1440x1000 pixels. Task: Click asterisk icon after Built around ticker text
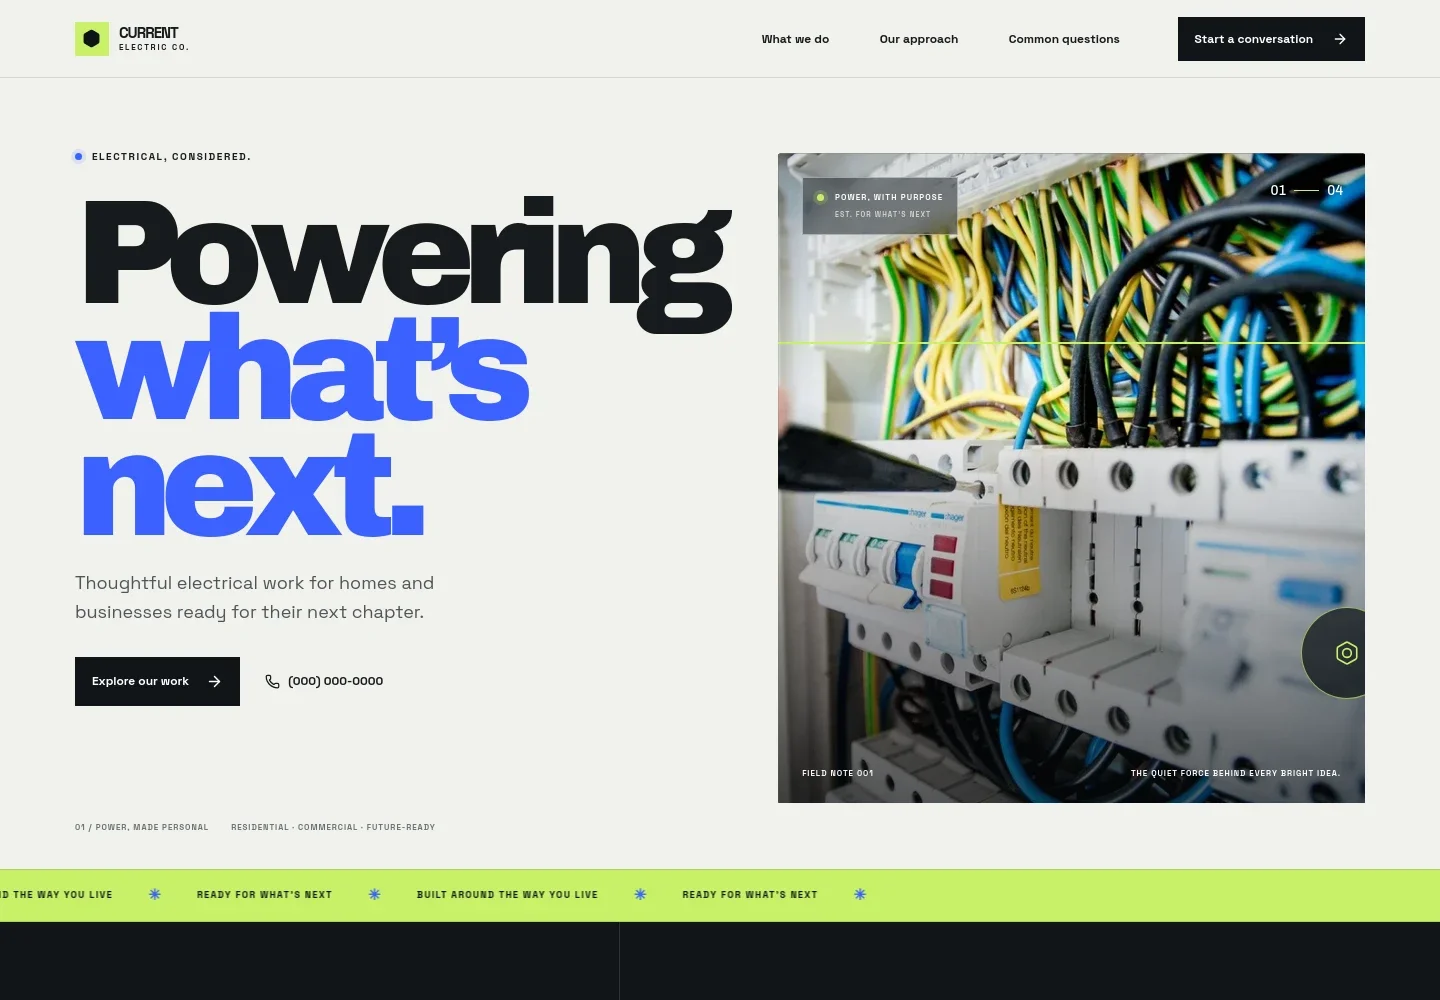click(x=640, y=894)
